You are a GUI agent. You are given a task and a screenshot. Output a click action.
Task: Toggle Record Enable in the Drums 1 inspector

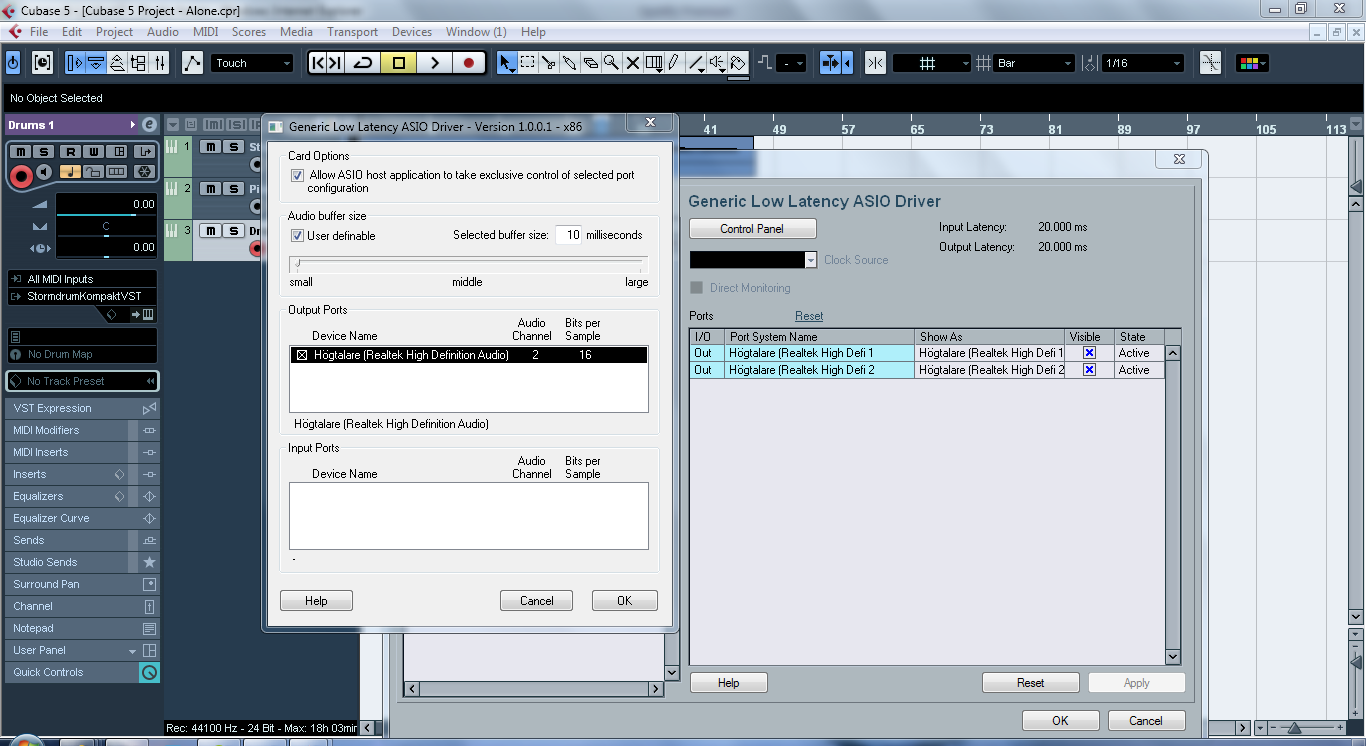click(x=21, y=176)
